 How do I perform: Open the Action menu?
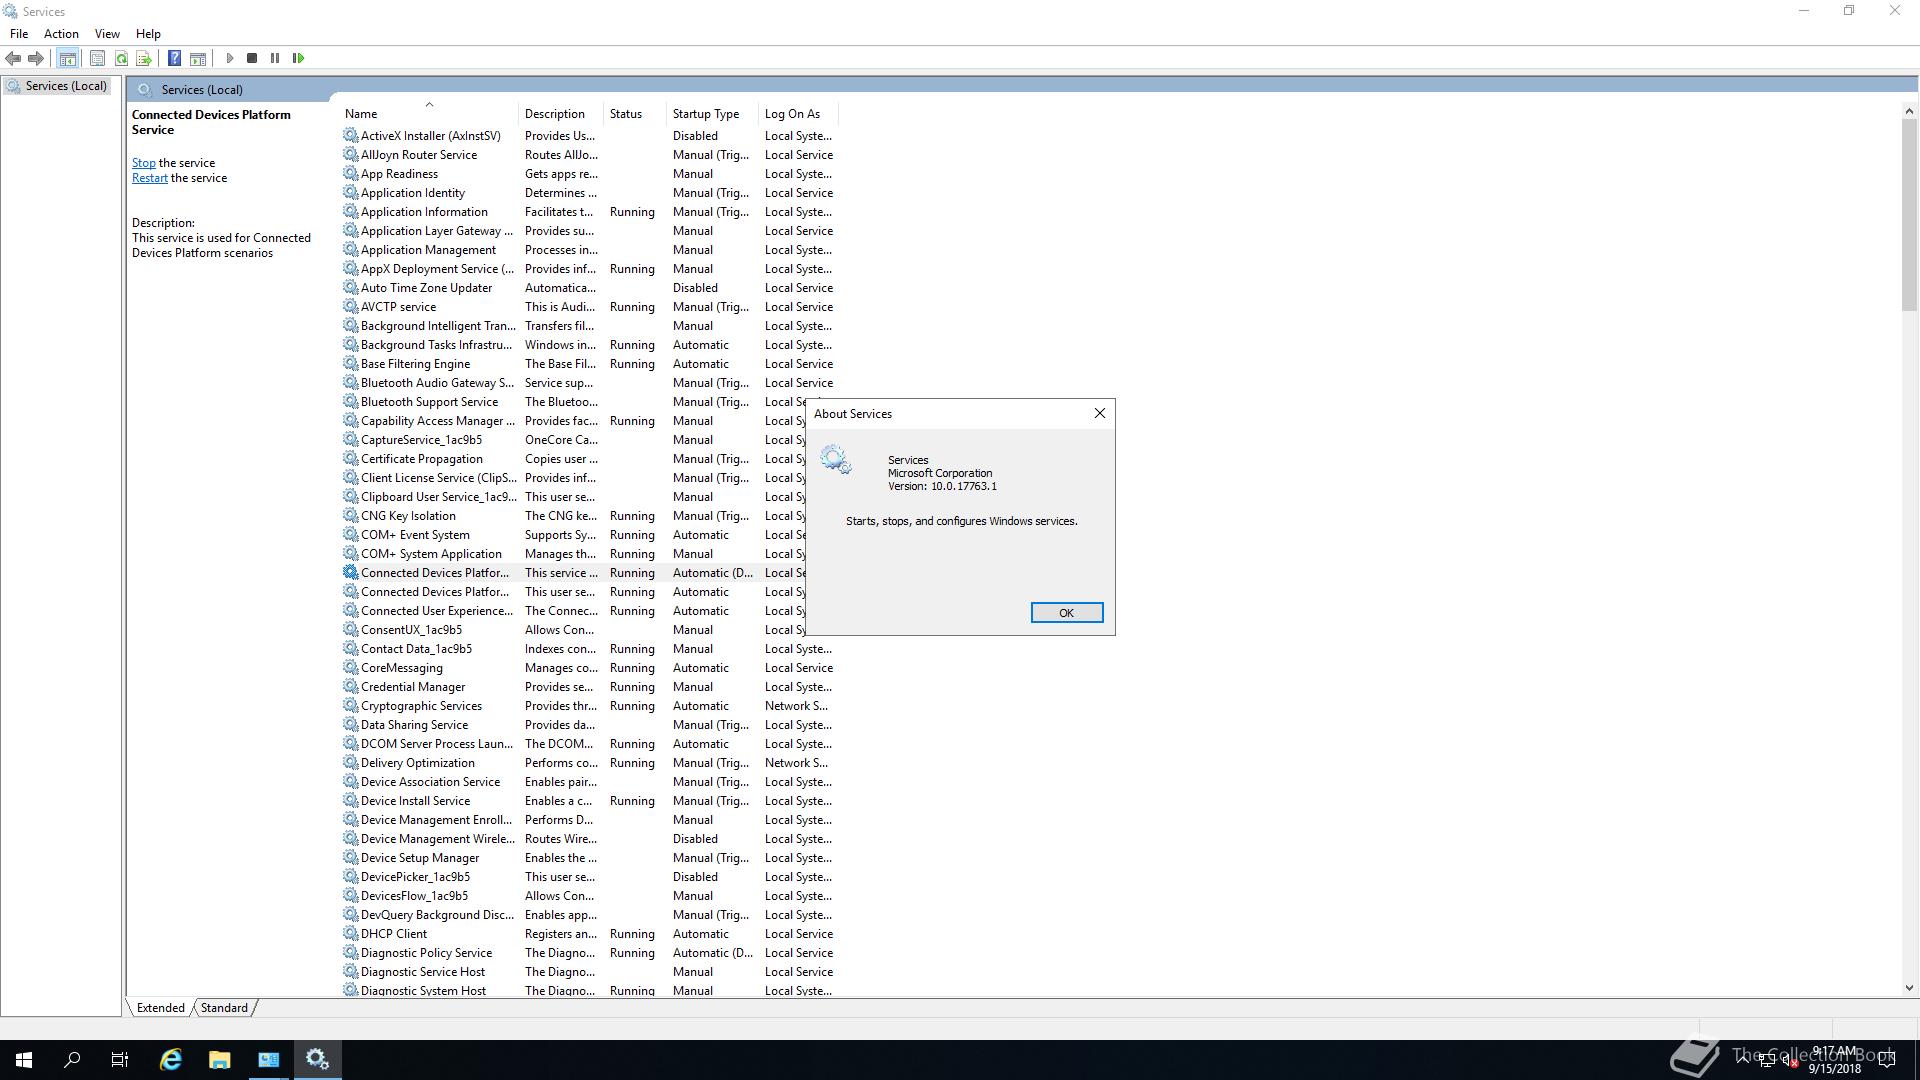pos(61,33)
